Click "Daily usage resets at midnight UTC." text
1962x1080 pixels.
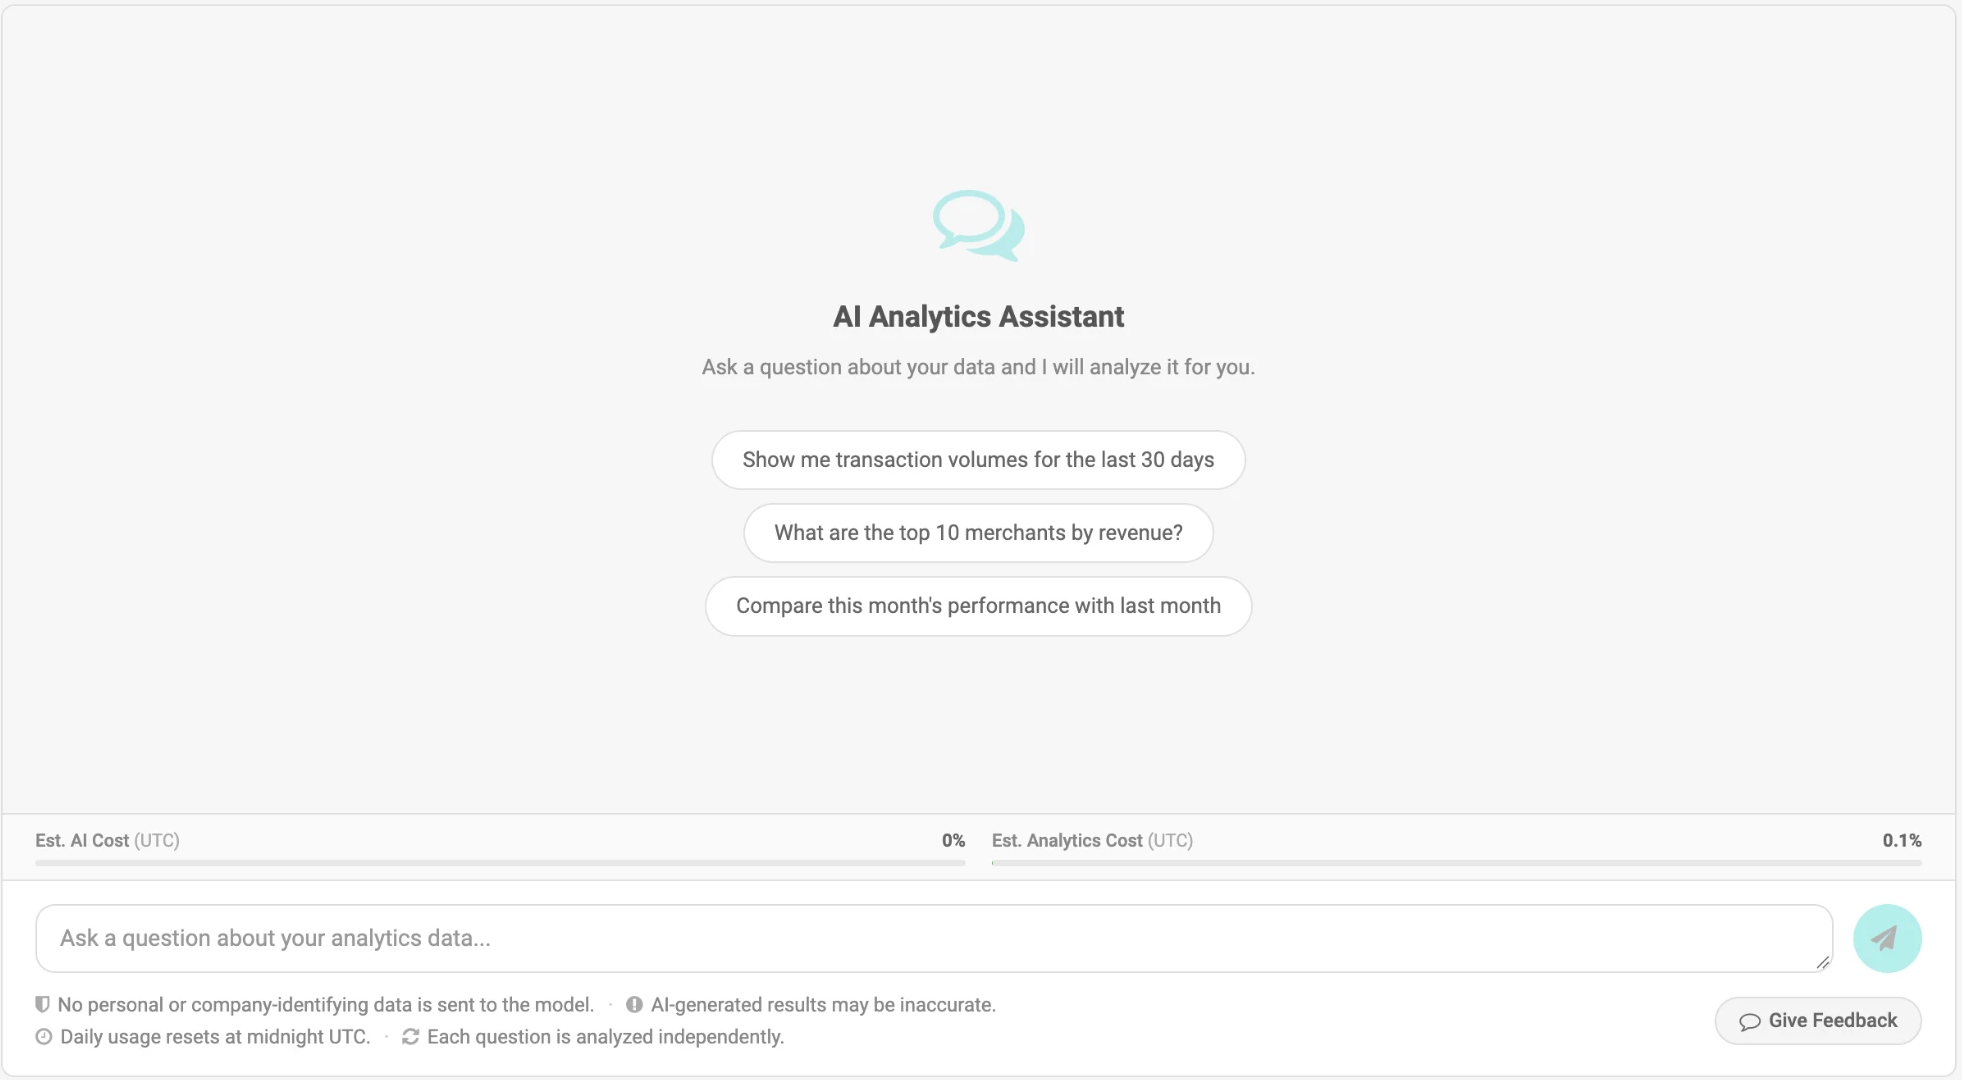tap(215, 1037)
